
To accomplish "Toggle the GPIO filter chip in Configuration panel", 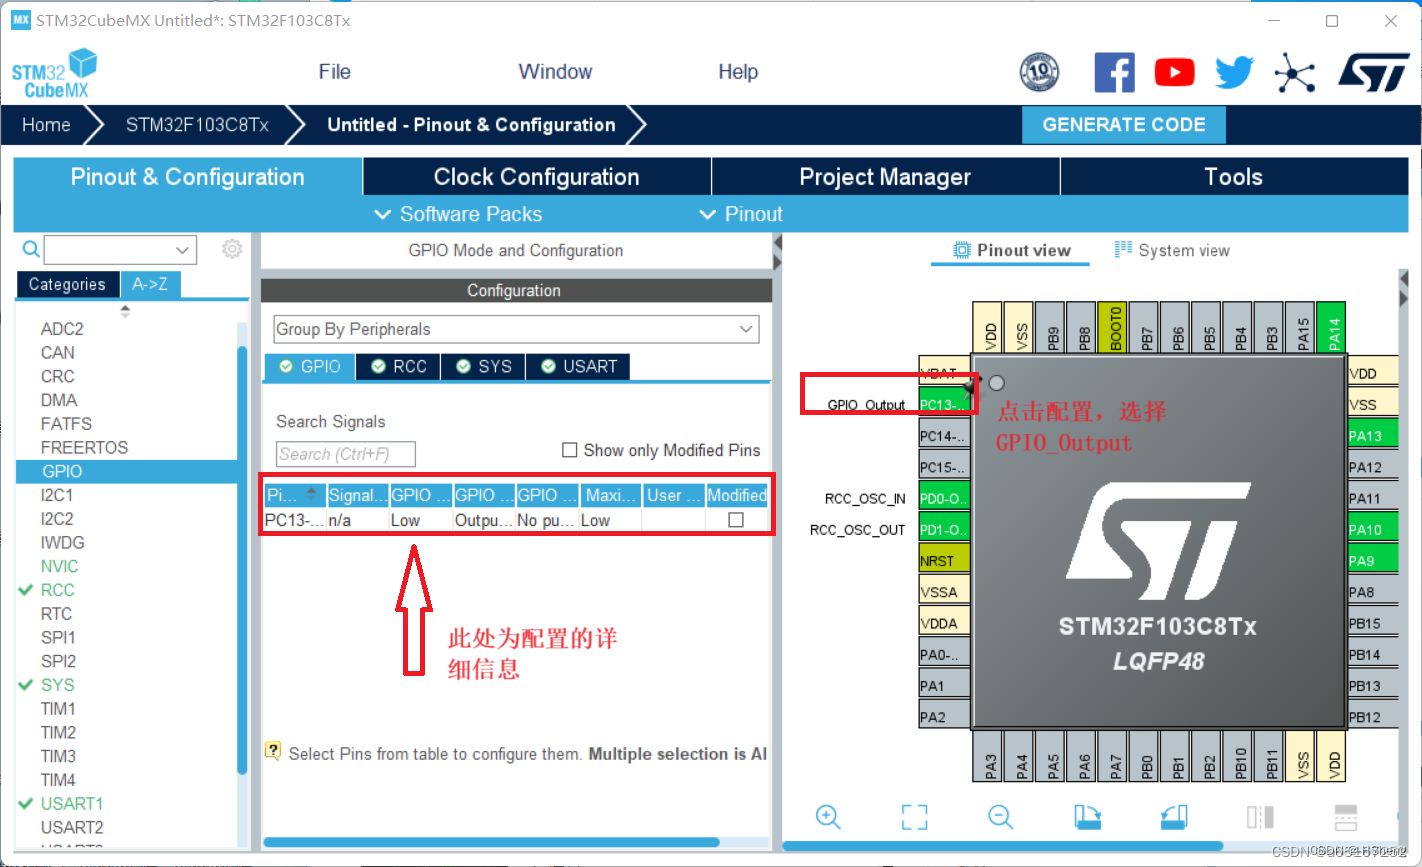I will pyautogui.click(x=309, y=366).
